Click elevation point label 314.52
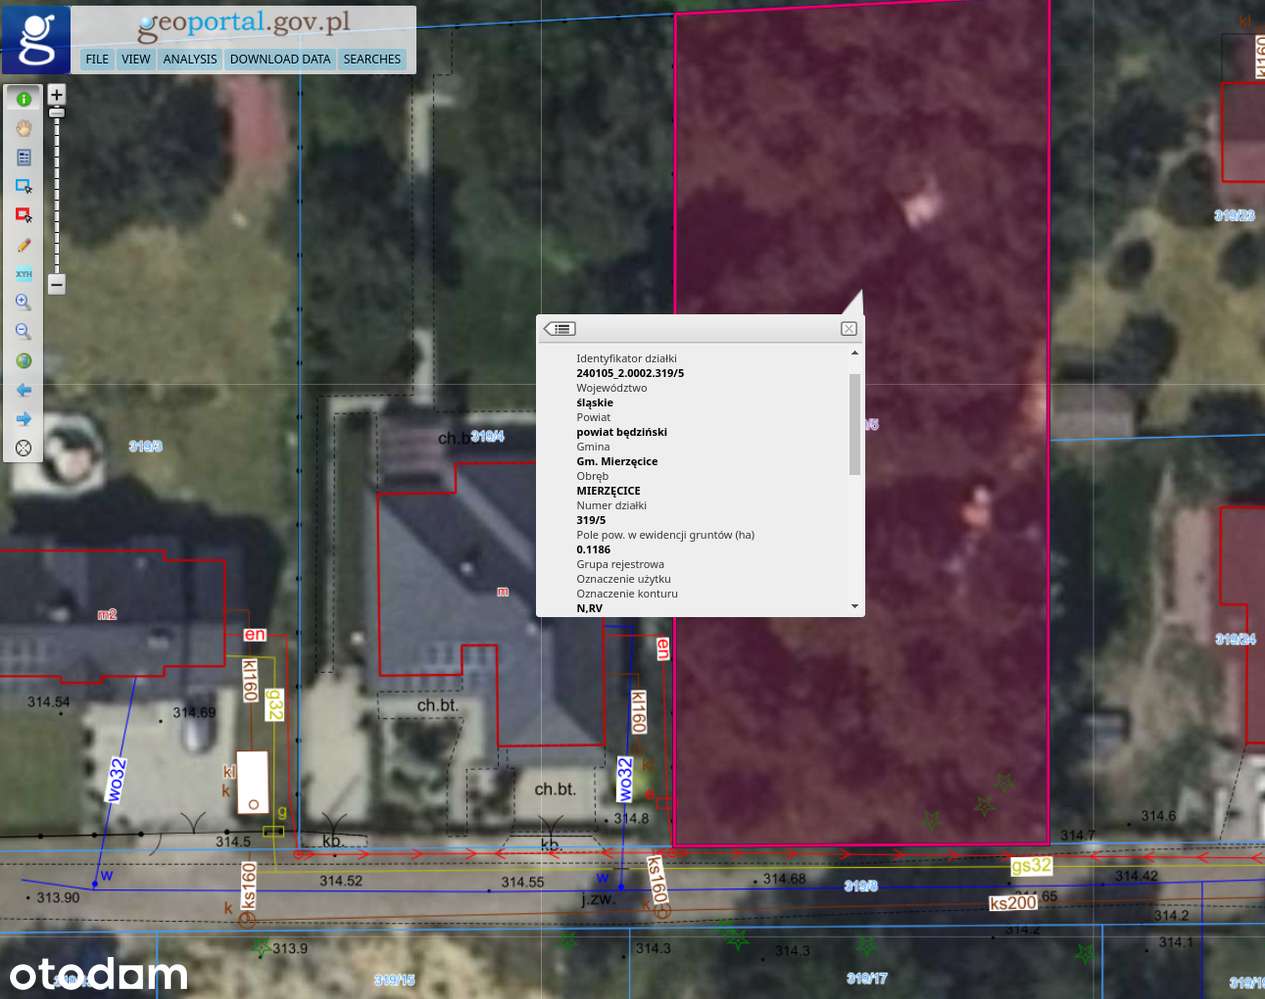The width and height of the screenshot is (1265, 999). point(341,881)
